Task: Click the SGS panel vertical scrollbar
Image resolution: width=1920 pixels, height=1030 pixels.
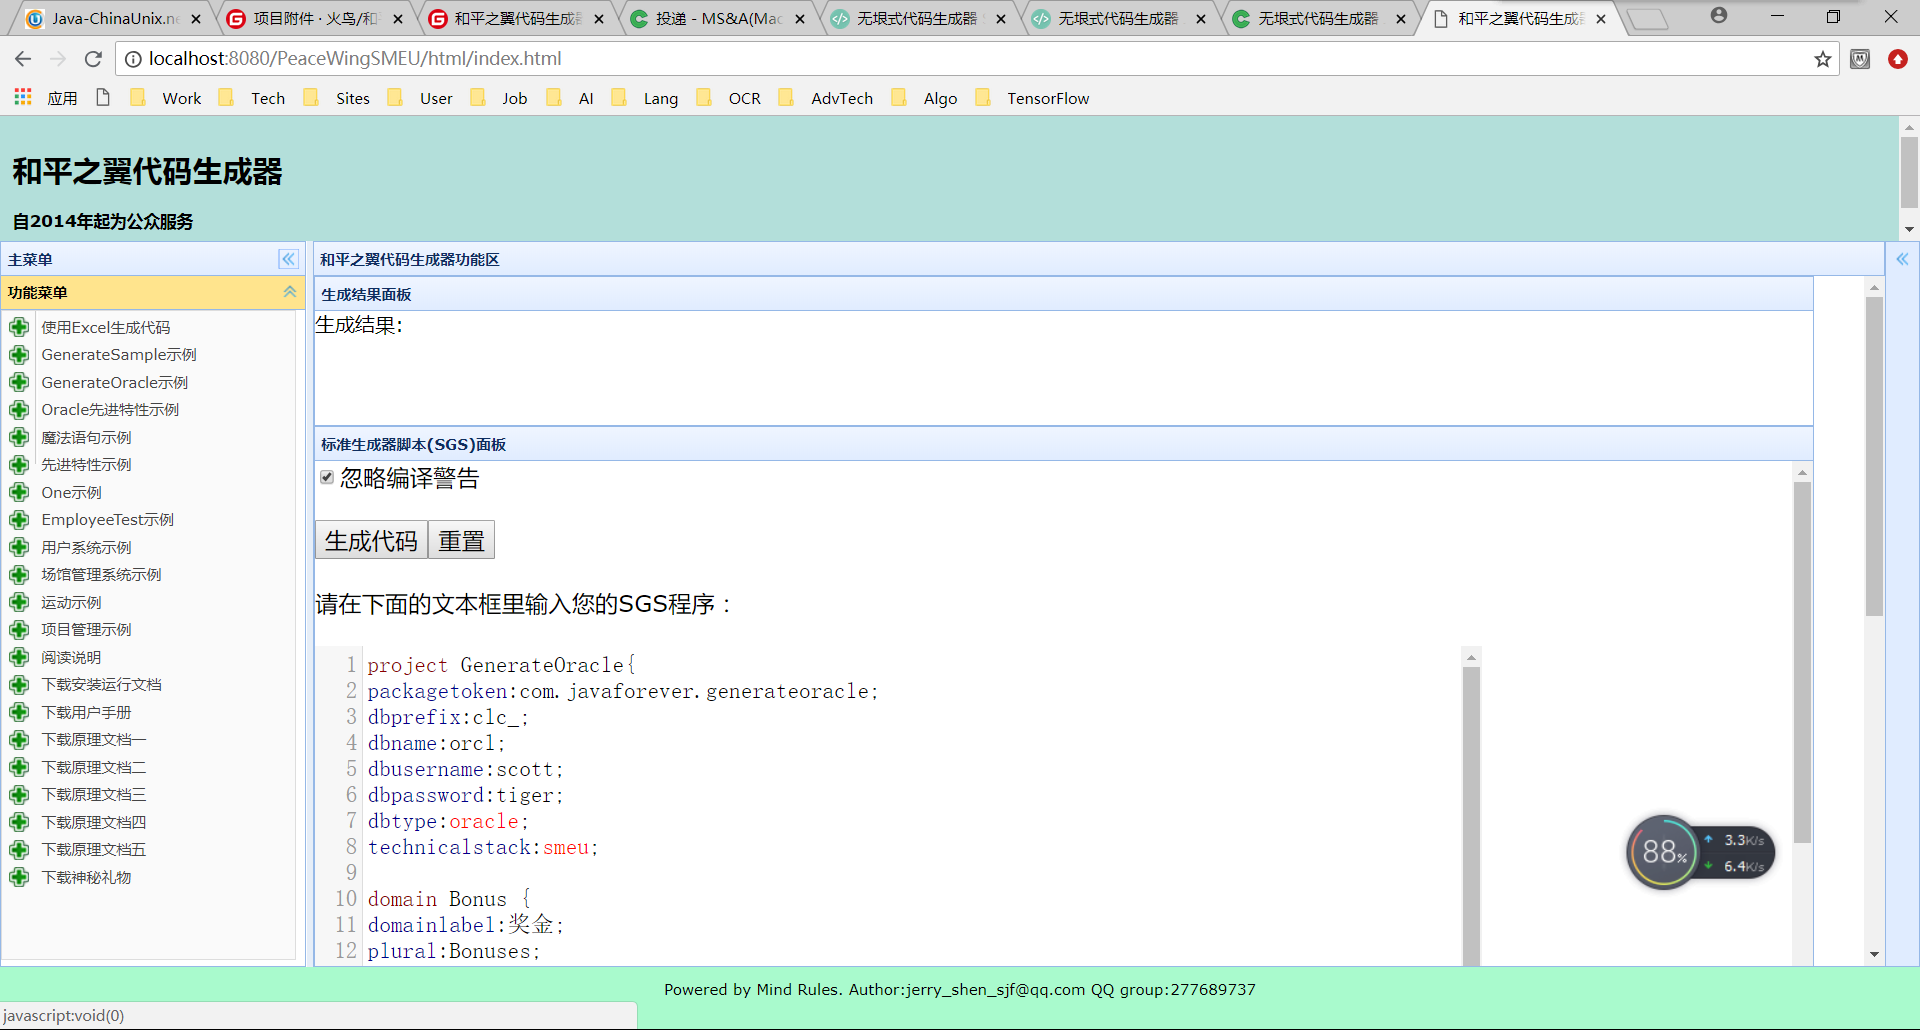Action: (x=1802, y=660)
